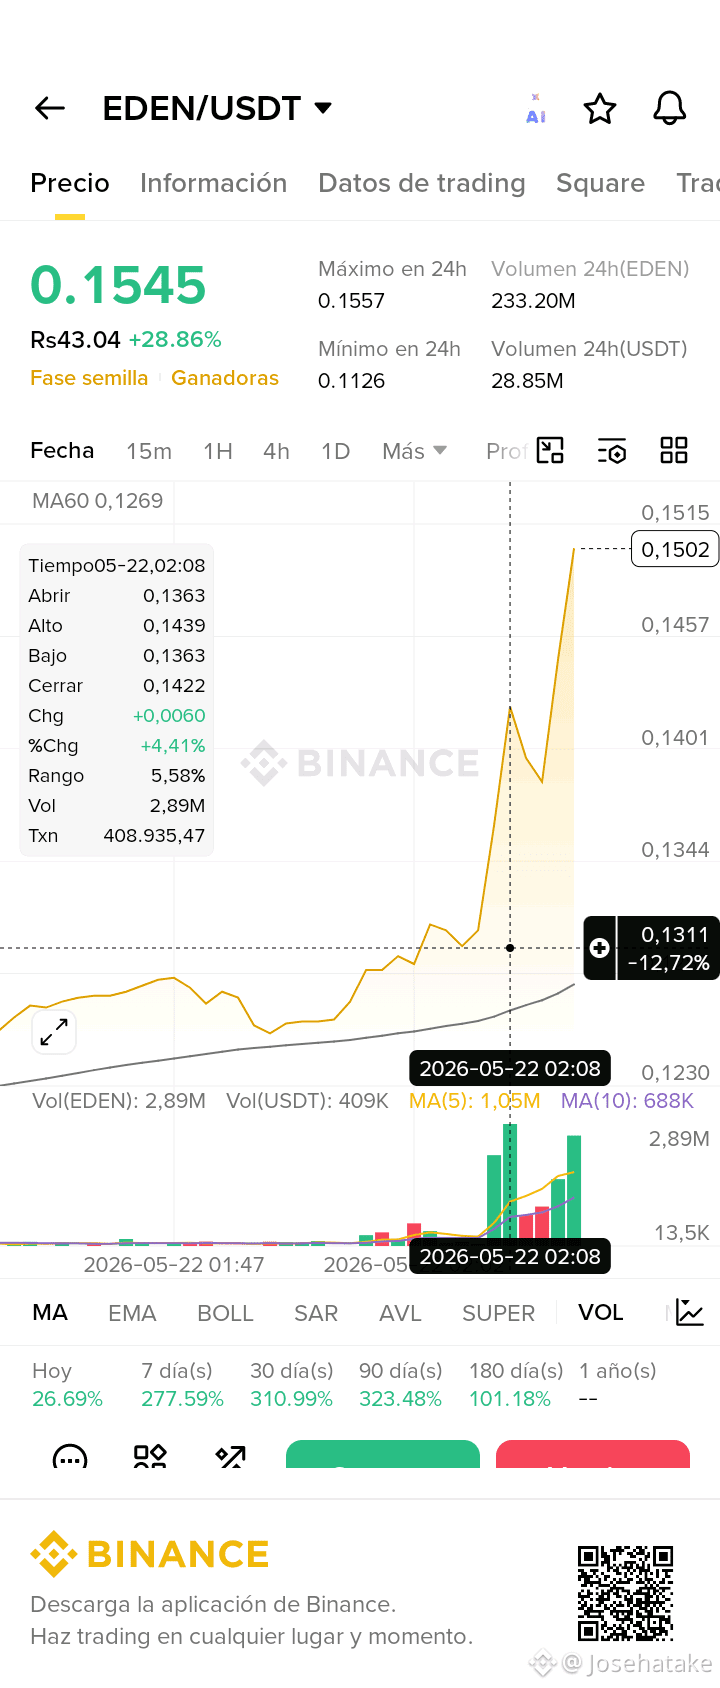Open the AI assistant icon
720x1688 pixels.
(536, 109)
